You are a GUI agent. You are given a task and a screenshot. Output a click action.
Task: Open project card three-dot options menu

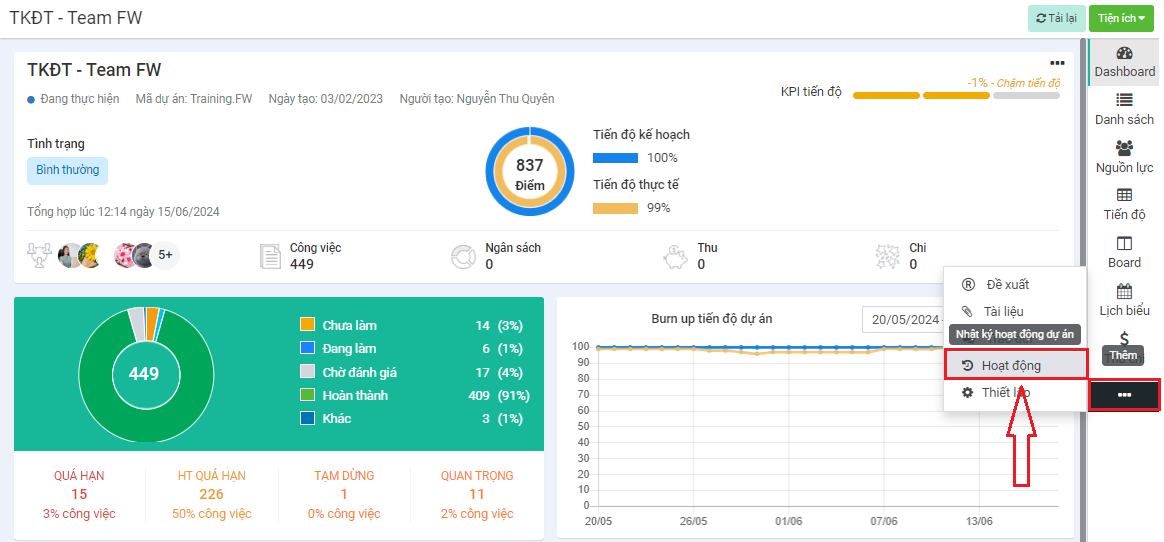click(1057, 63)
